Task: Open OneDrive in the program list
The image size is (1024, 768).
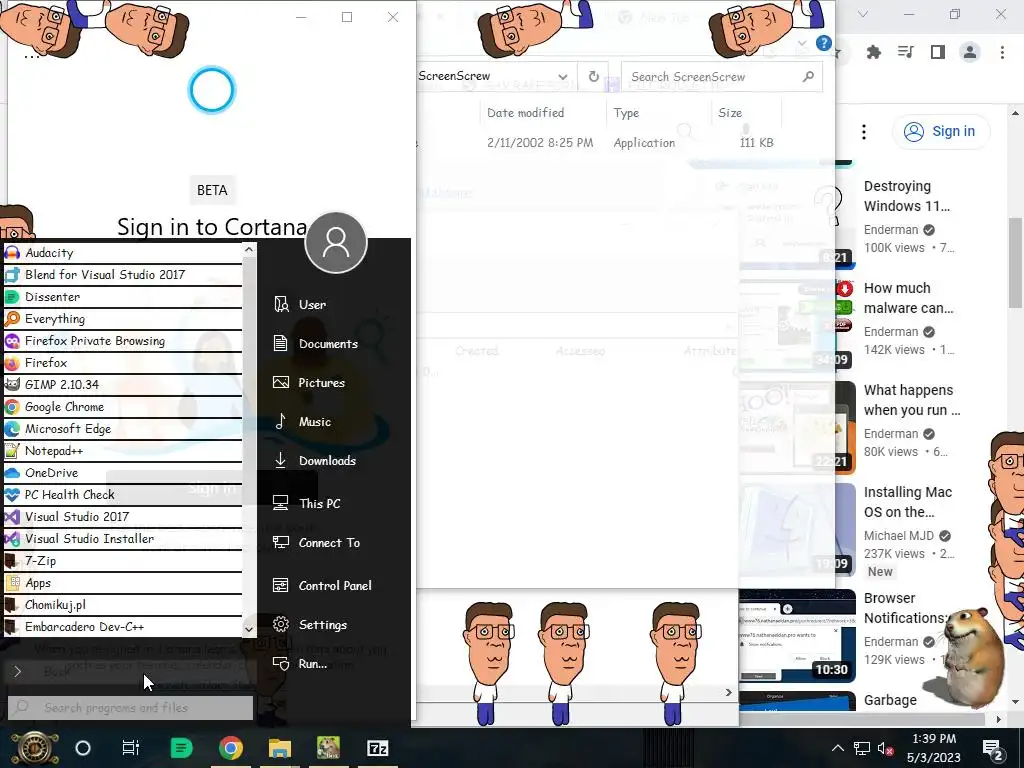Action: [x=123, y=473]
